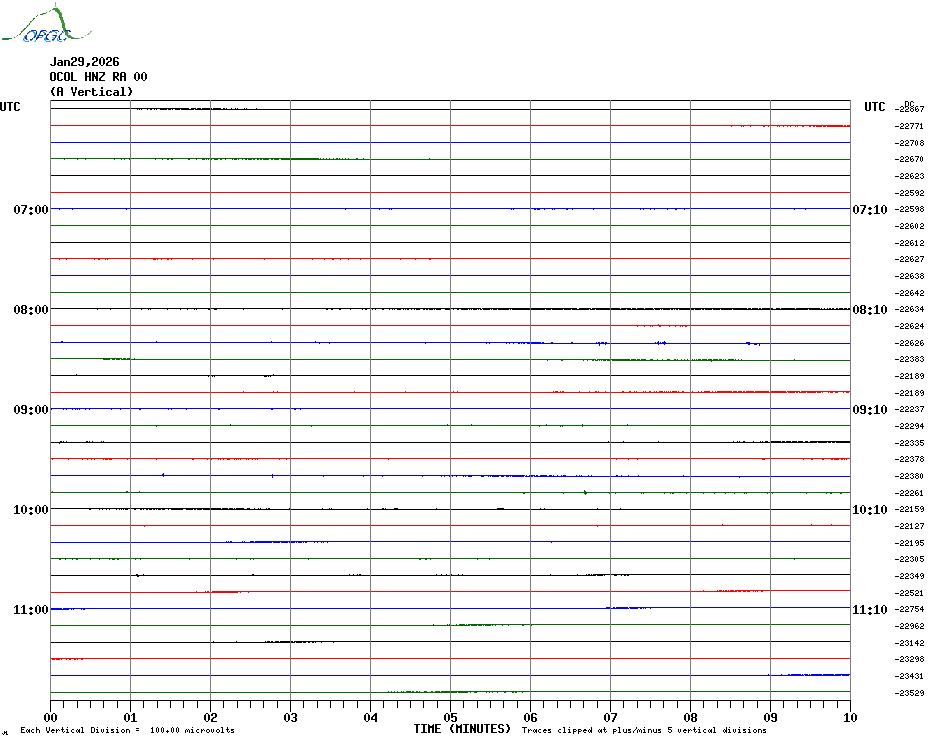Click the OCOL HNZ RA 00 station label

pos(98,77)
